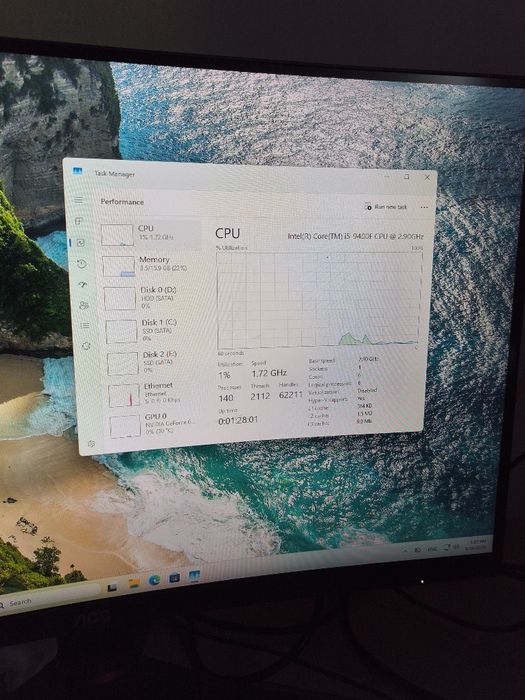The height and width of the screenshot is (700, 525).
Task: Click the 0:01:28:01 up time value
Action: (x=238, y=420)
